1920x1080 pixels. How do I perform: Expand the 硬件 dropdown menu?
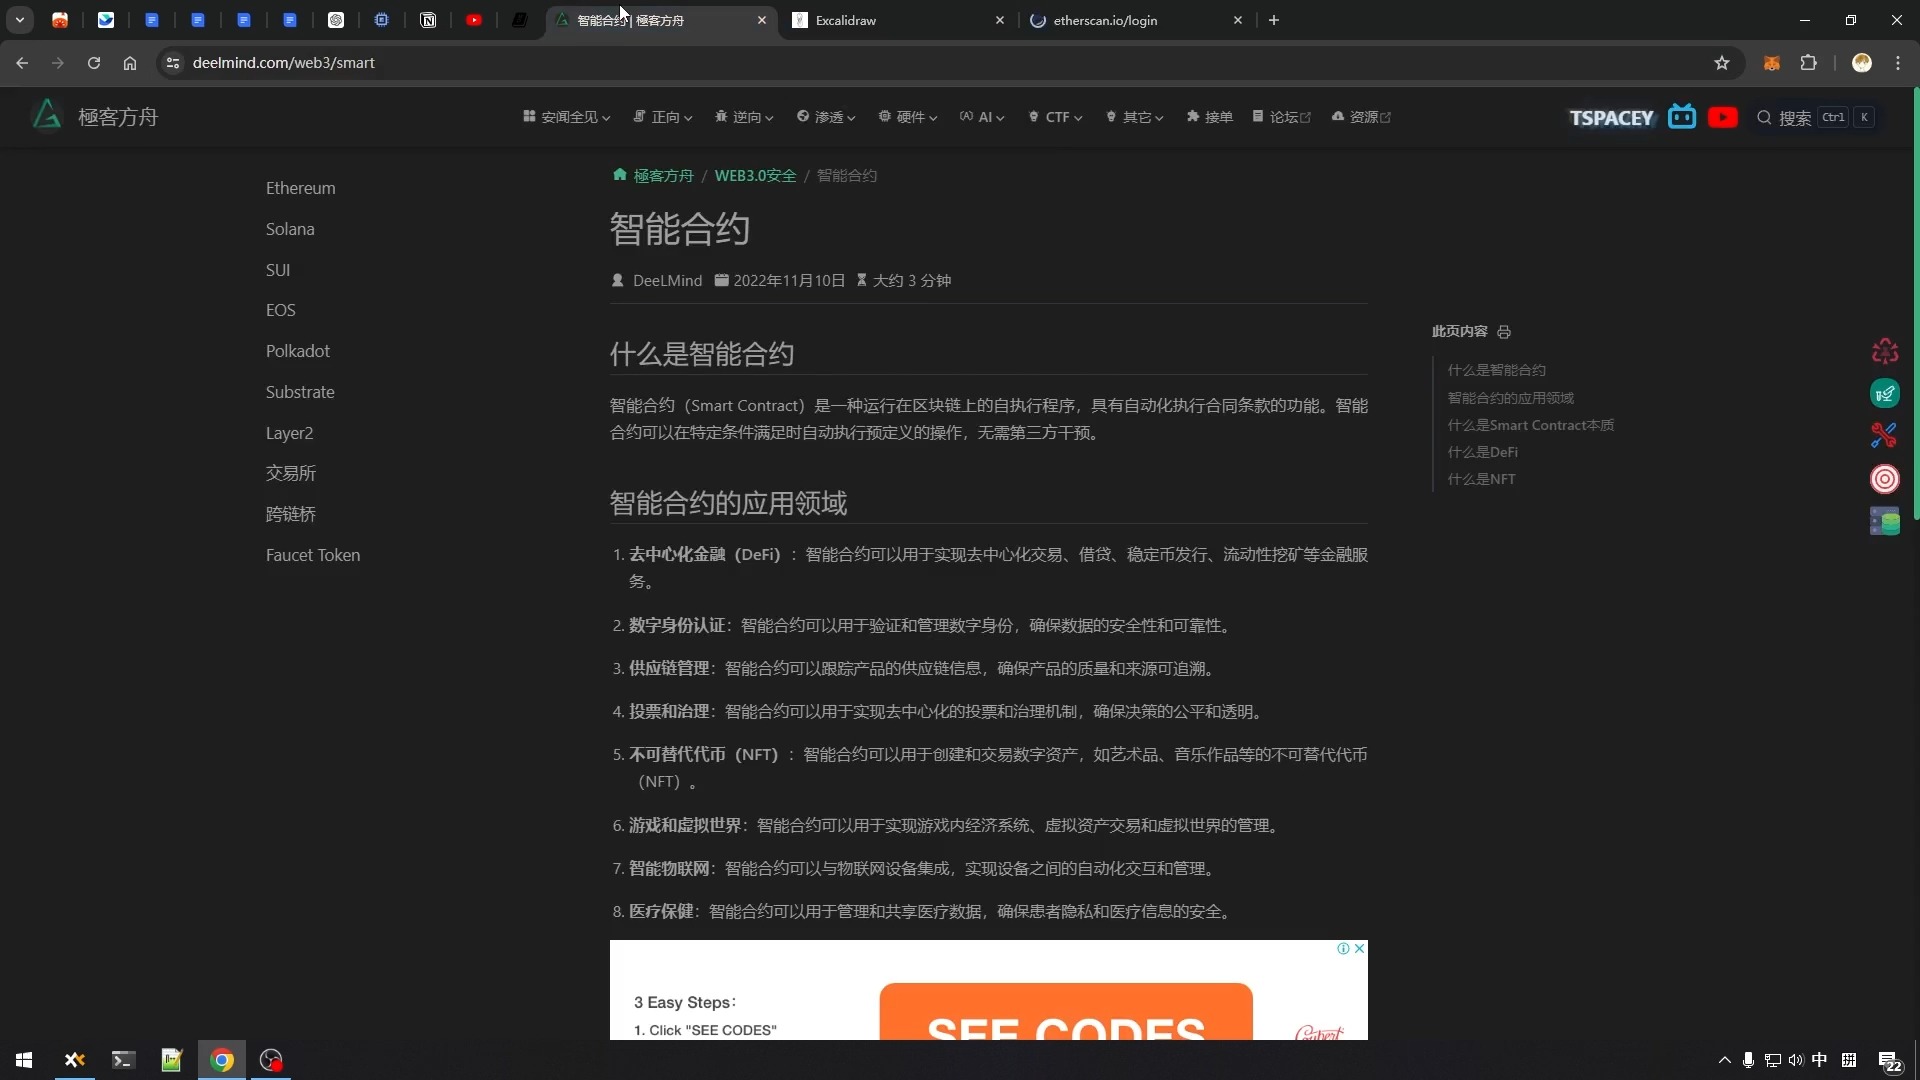point(906,117)
